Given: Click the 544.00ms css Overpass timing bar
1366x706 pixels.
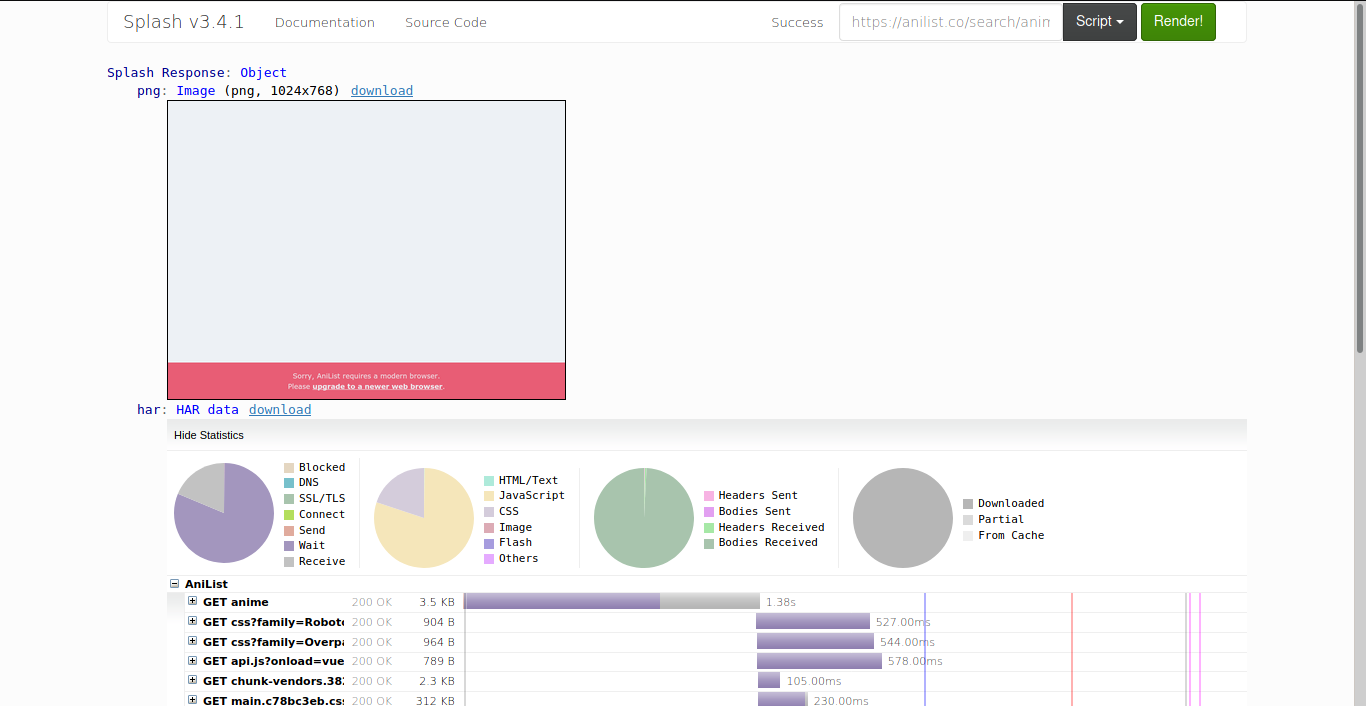Looking at the screenshot, I should (x=815, y=641).
